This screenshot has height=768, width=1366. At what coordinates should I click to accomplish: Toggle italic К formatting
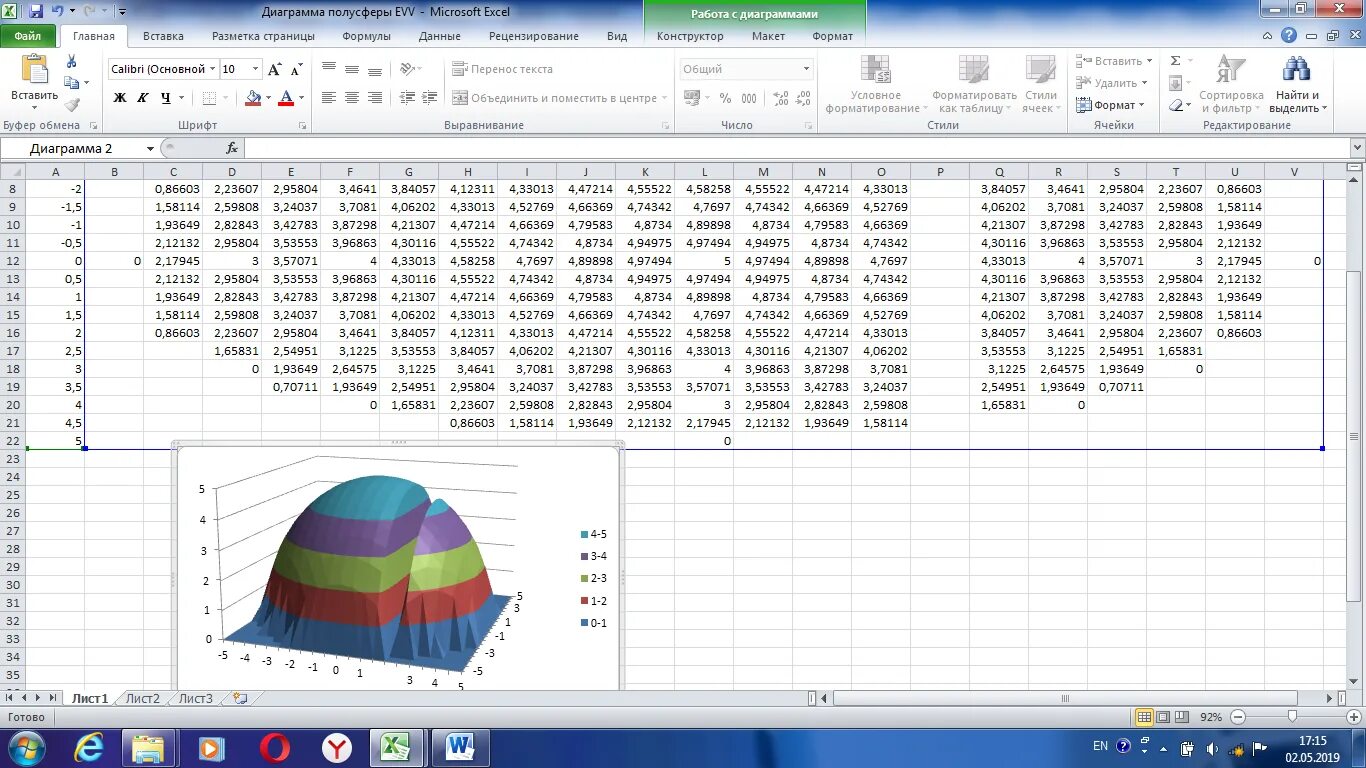click(142, 98)
